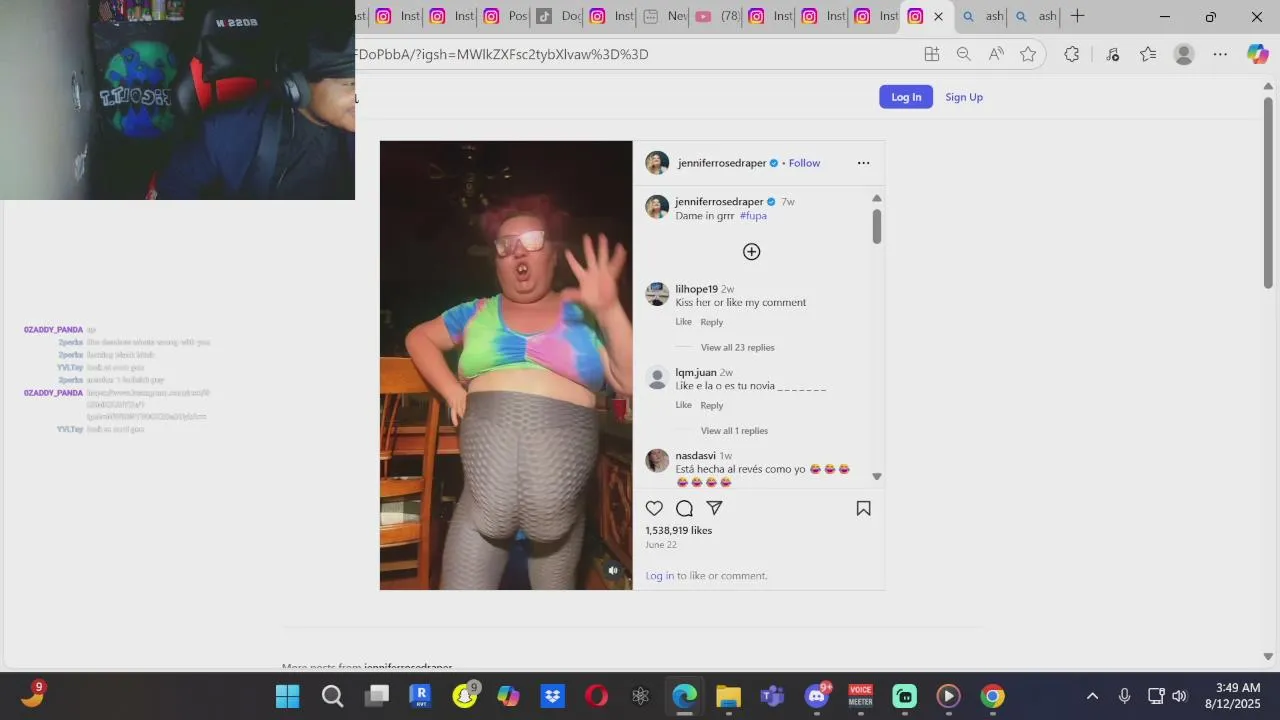
Task: Unmute video with the speaker icon
Action: click(x=613, y=570)
